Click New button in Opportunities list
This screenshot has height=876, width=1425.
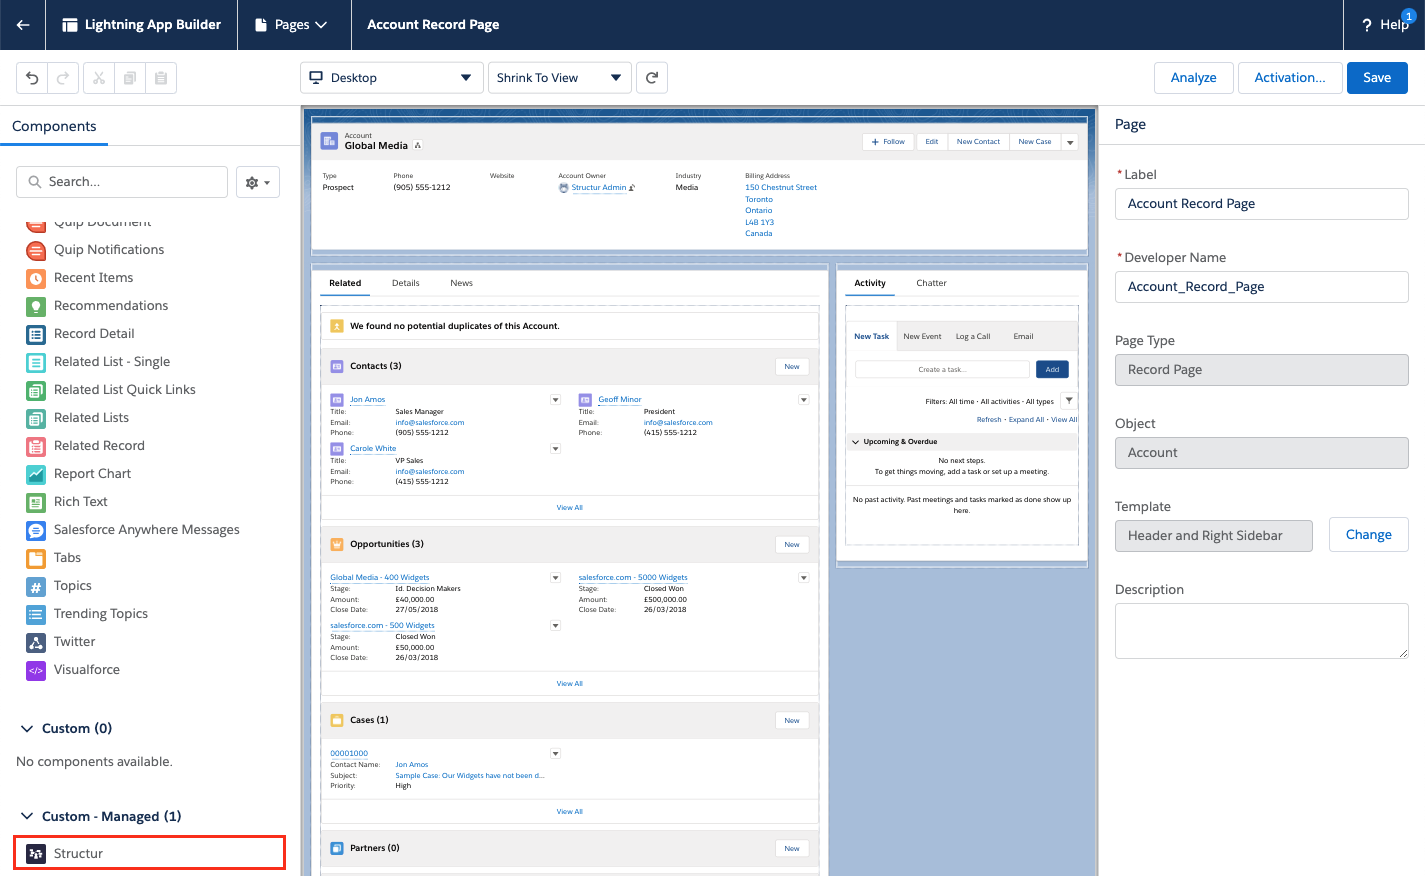coord(792,545)
